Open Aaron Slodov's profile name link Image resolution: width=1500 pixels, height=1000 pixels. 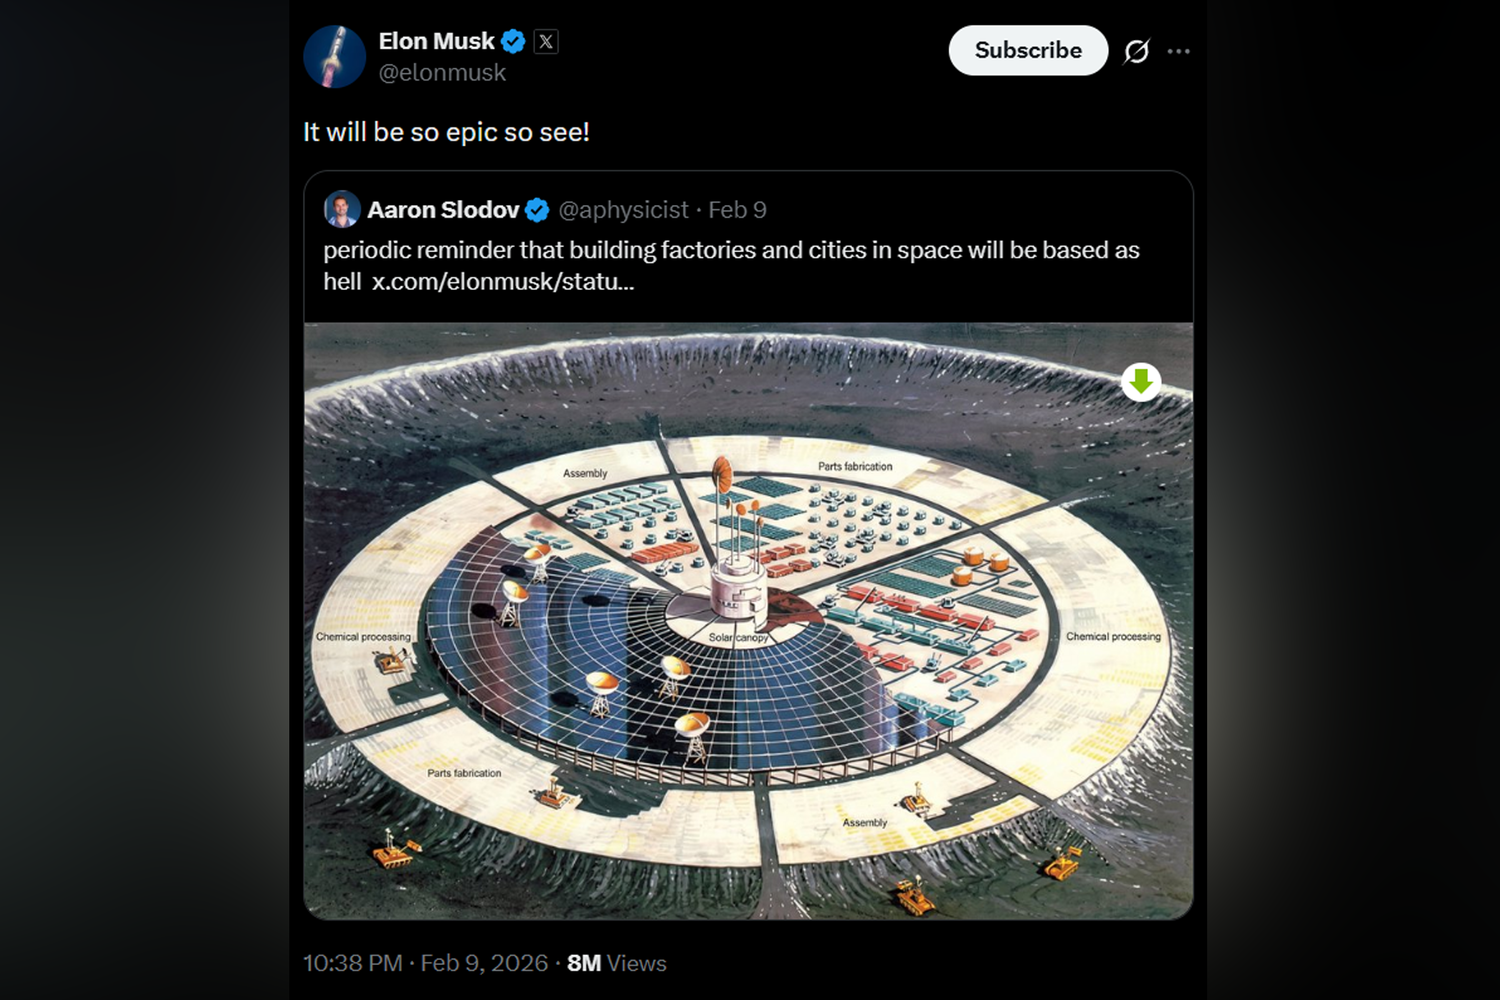click(x=443, y=210)
